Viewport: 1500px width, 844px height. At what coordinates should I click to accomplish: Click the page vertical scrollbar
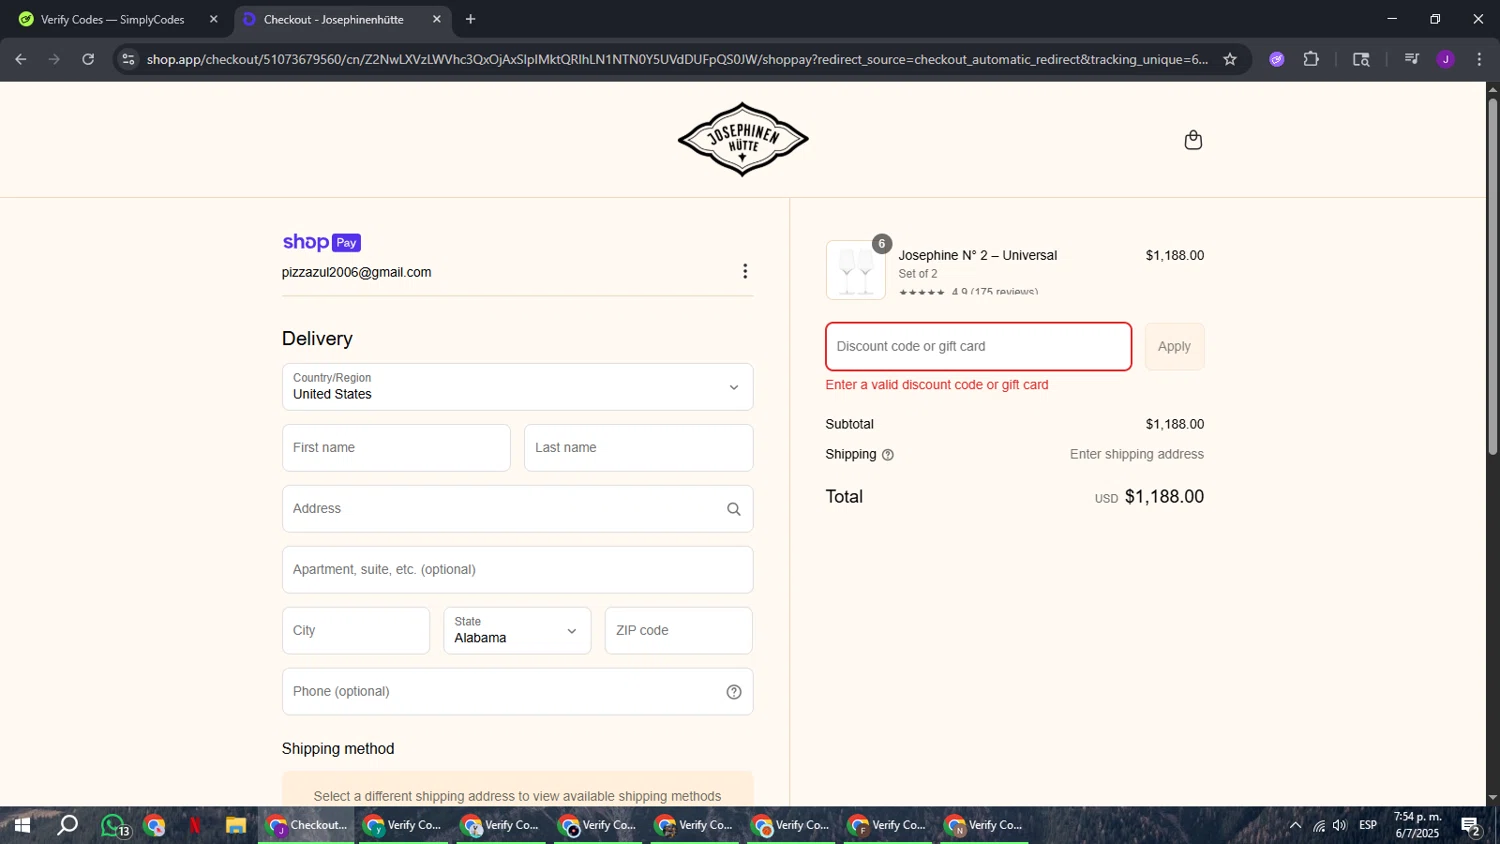[x=1493, y=275]
